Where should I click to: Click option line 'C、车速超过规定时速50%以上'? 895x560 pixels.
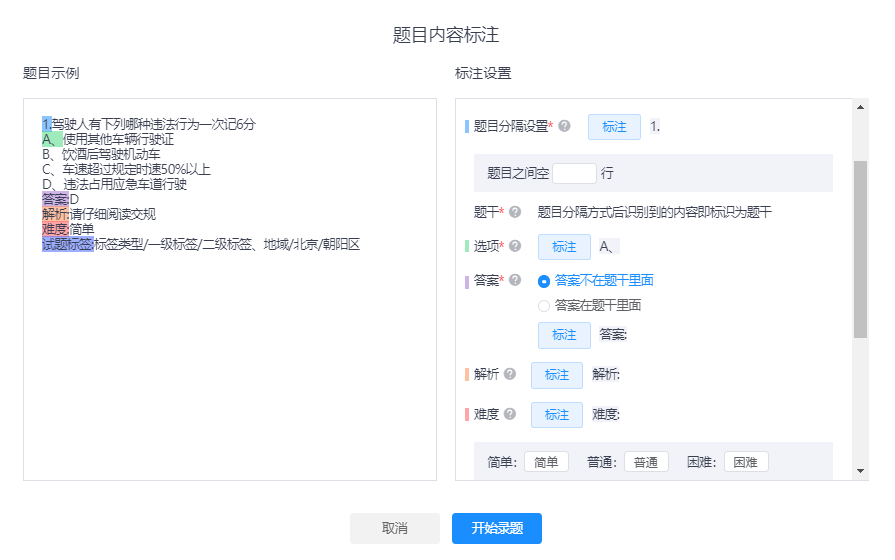click(126, 170)
